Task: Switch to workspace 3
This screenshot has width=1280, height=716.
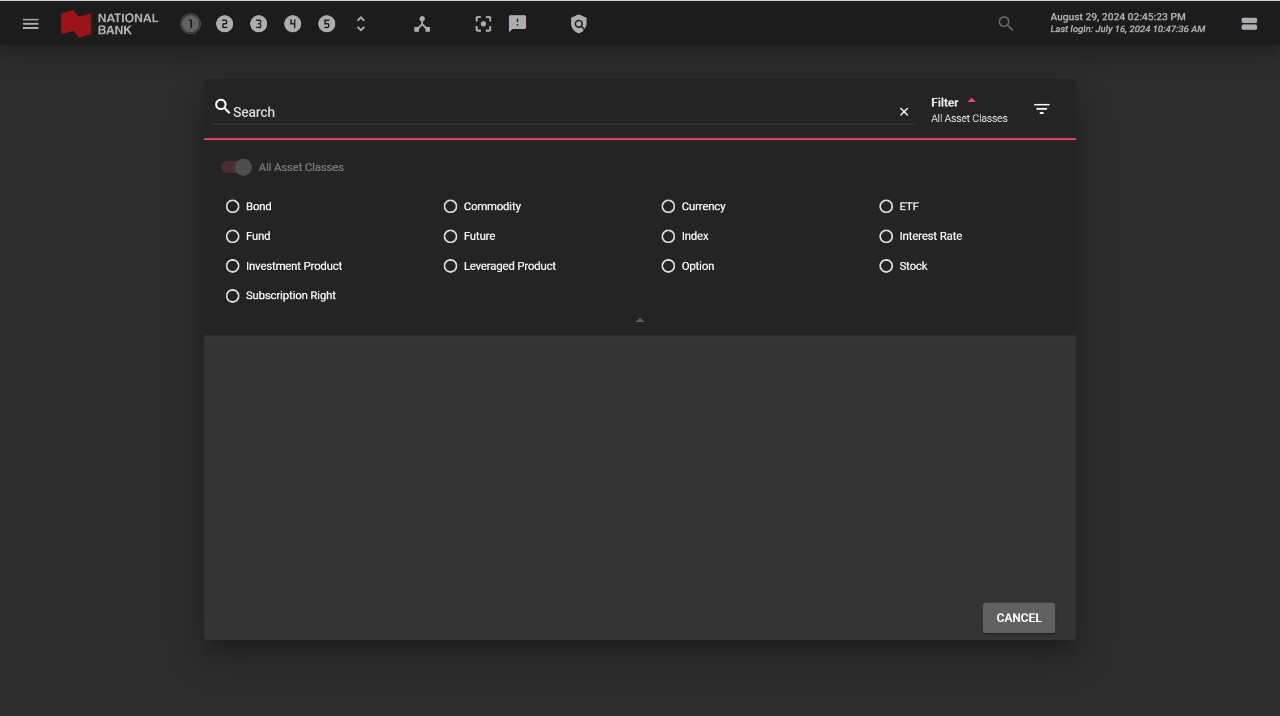Action: (258, 24)
